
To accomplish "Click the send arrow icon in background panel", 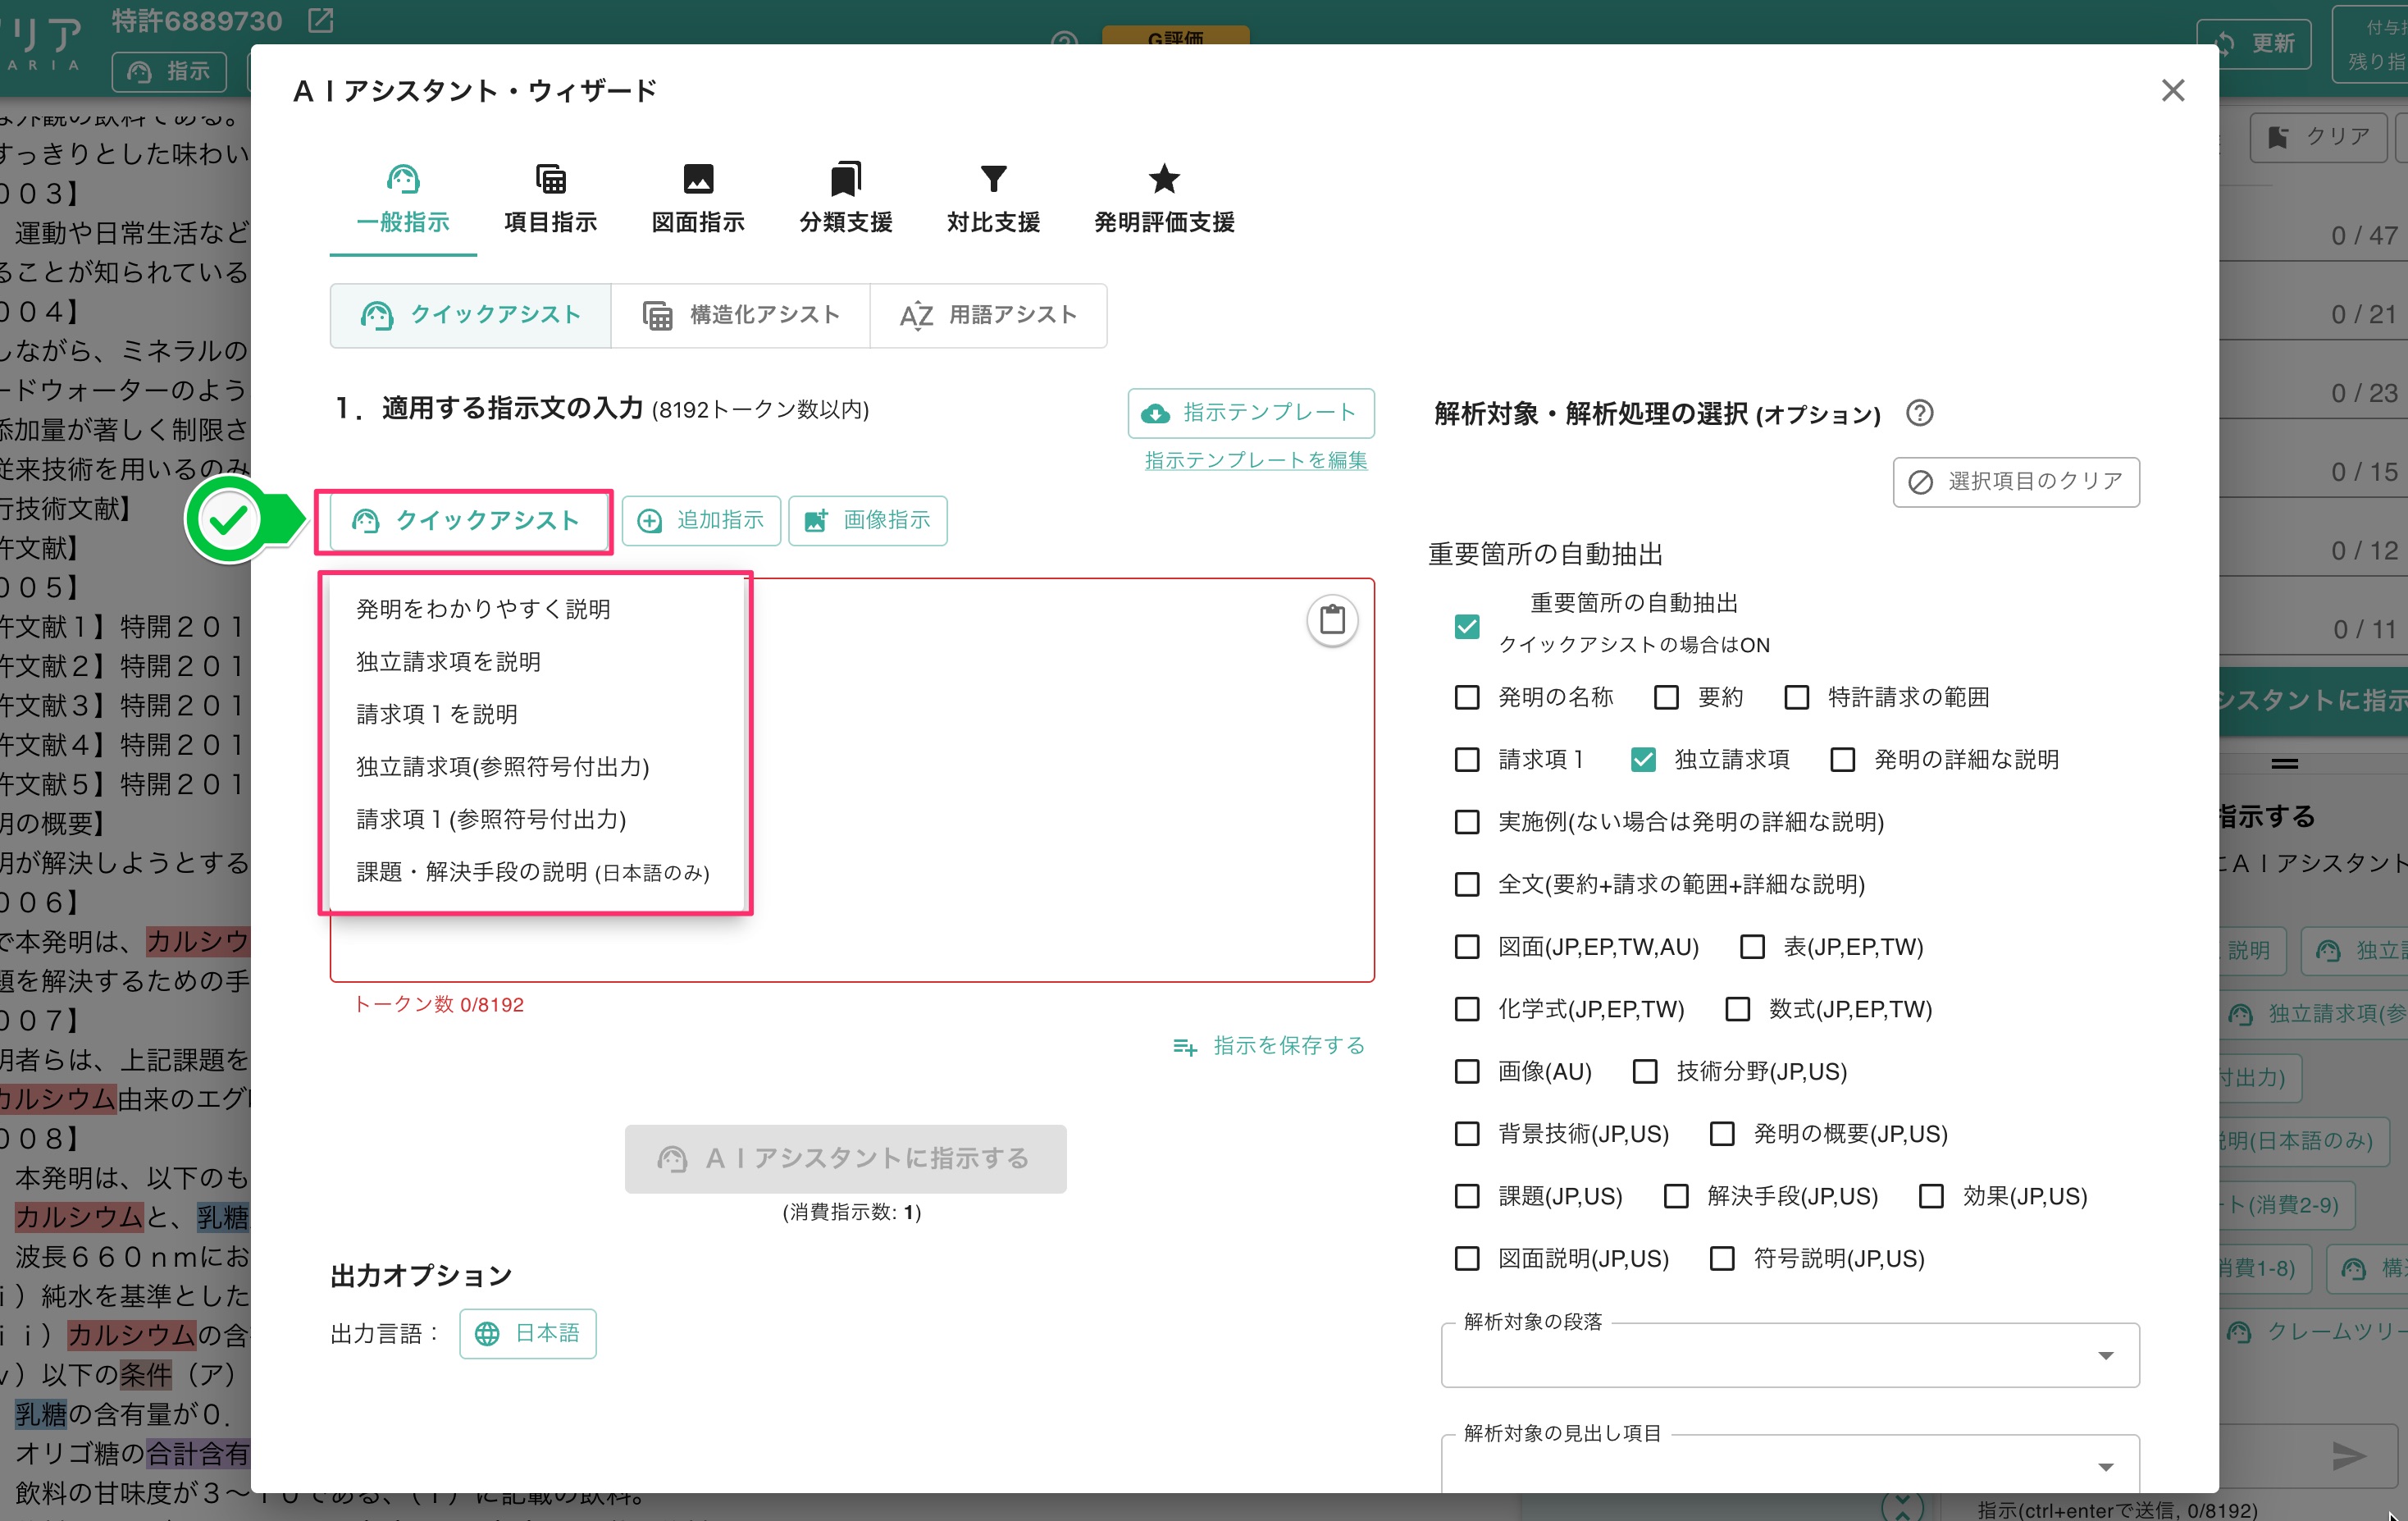I will point(2349,1456).
